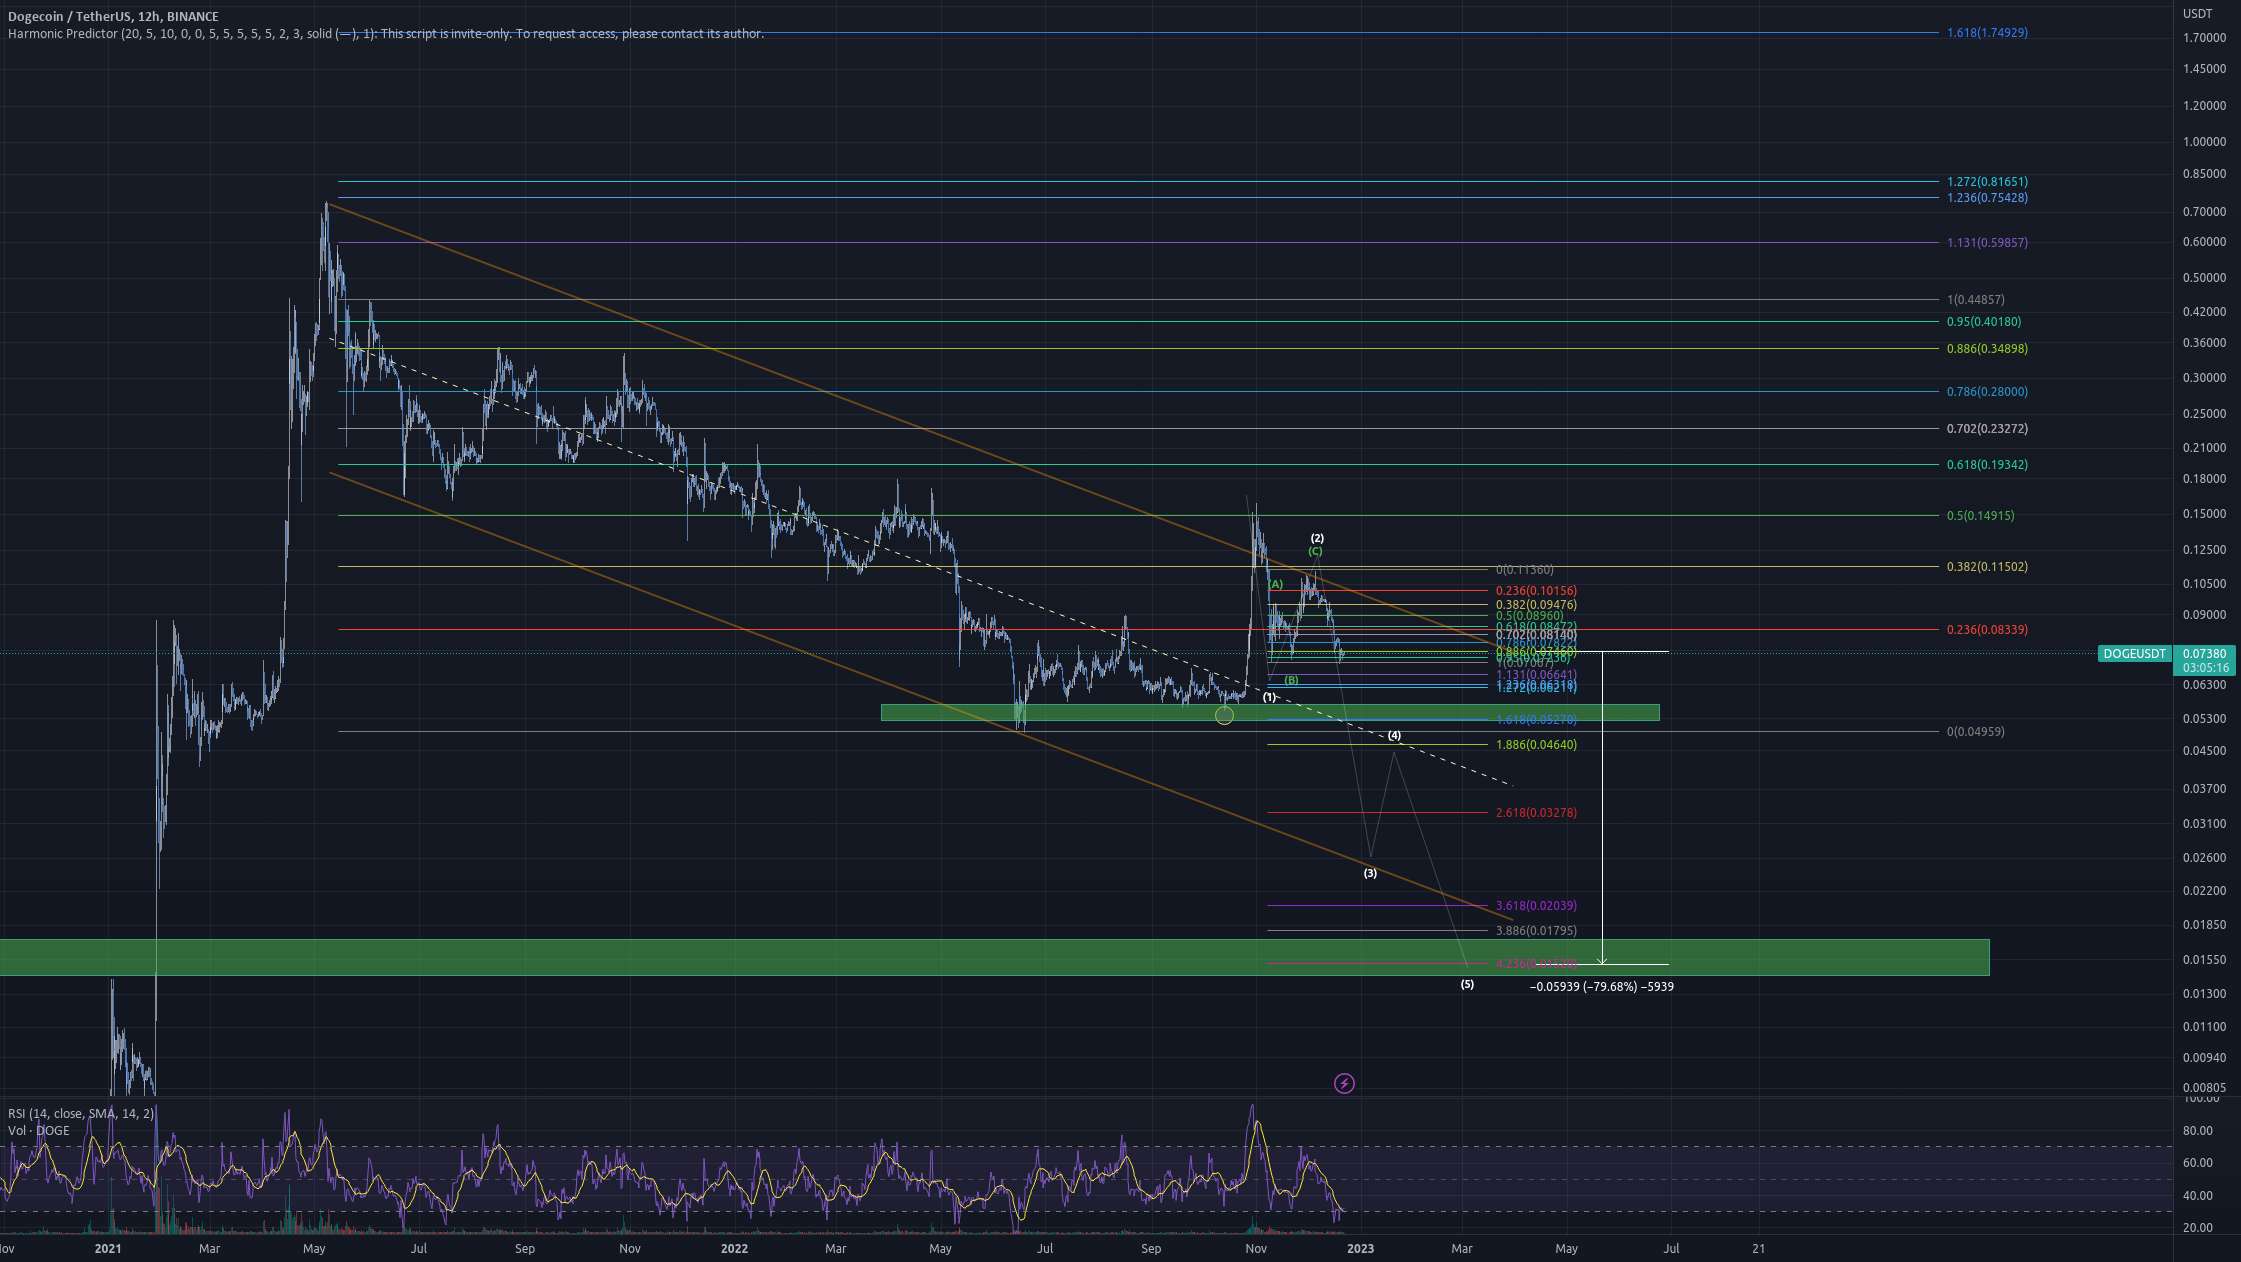
Task: Click the 0(0.04959) Fibonacci base label
Action: point(1975,732)
